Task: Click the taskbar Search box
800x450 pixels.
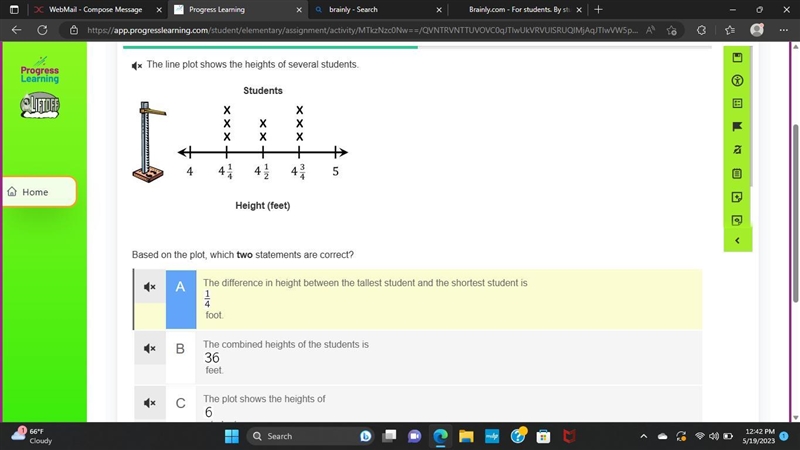Action: (x=310, y=436)
